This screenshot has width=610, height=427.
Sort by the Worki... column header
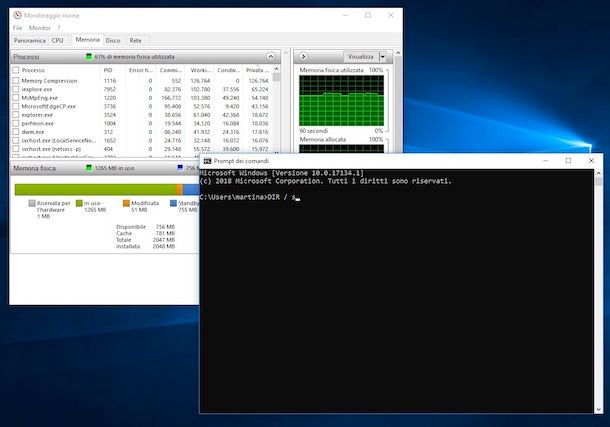[x=200, y=70]
